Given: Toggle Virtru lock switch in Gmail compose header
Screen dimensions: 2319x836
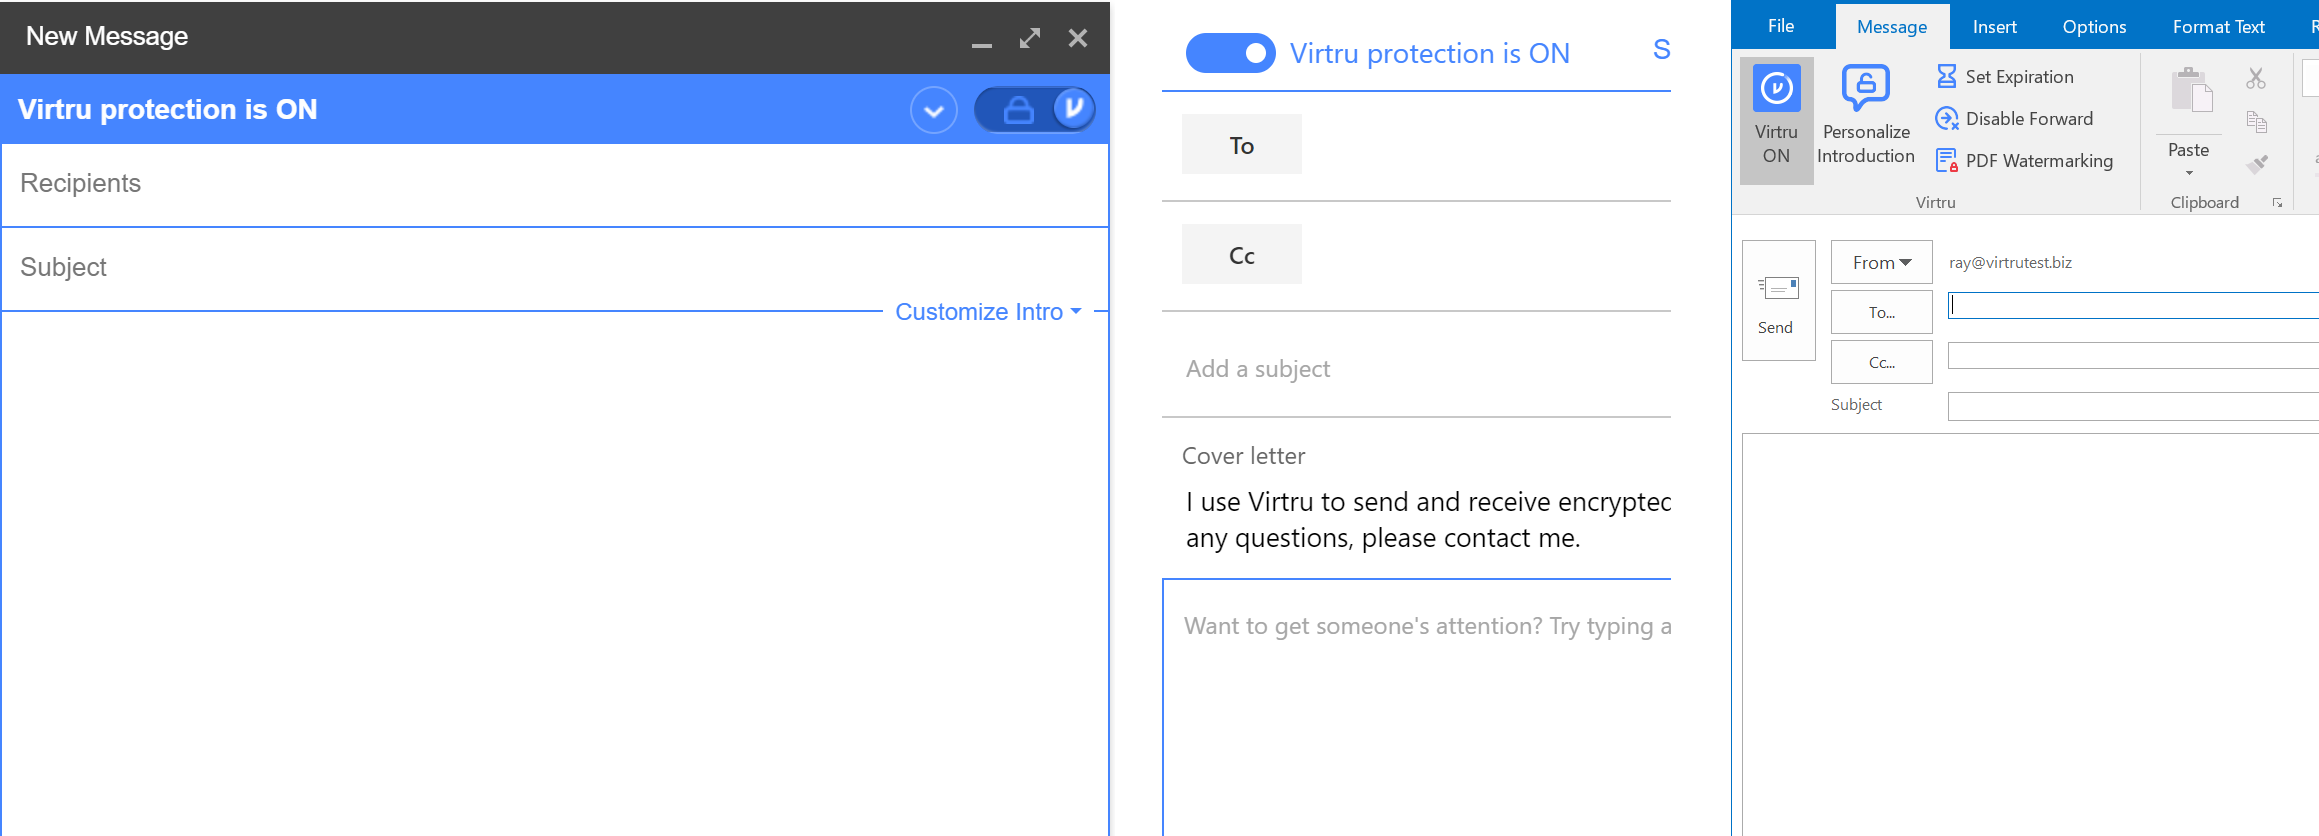Looking at the screenshot, I should (x=1034, y=109).
